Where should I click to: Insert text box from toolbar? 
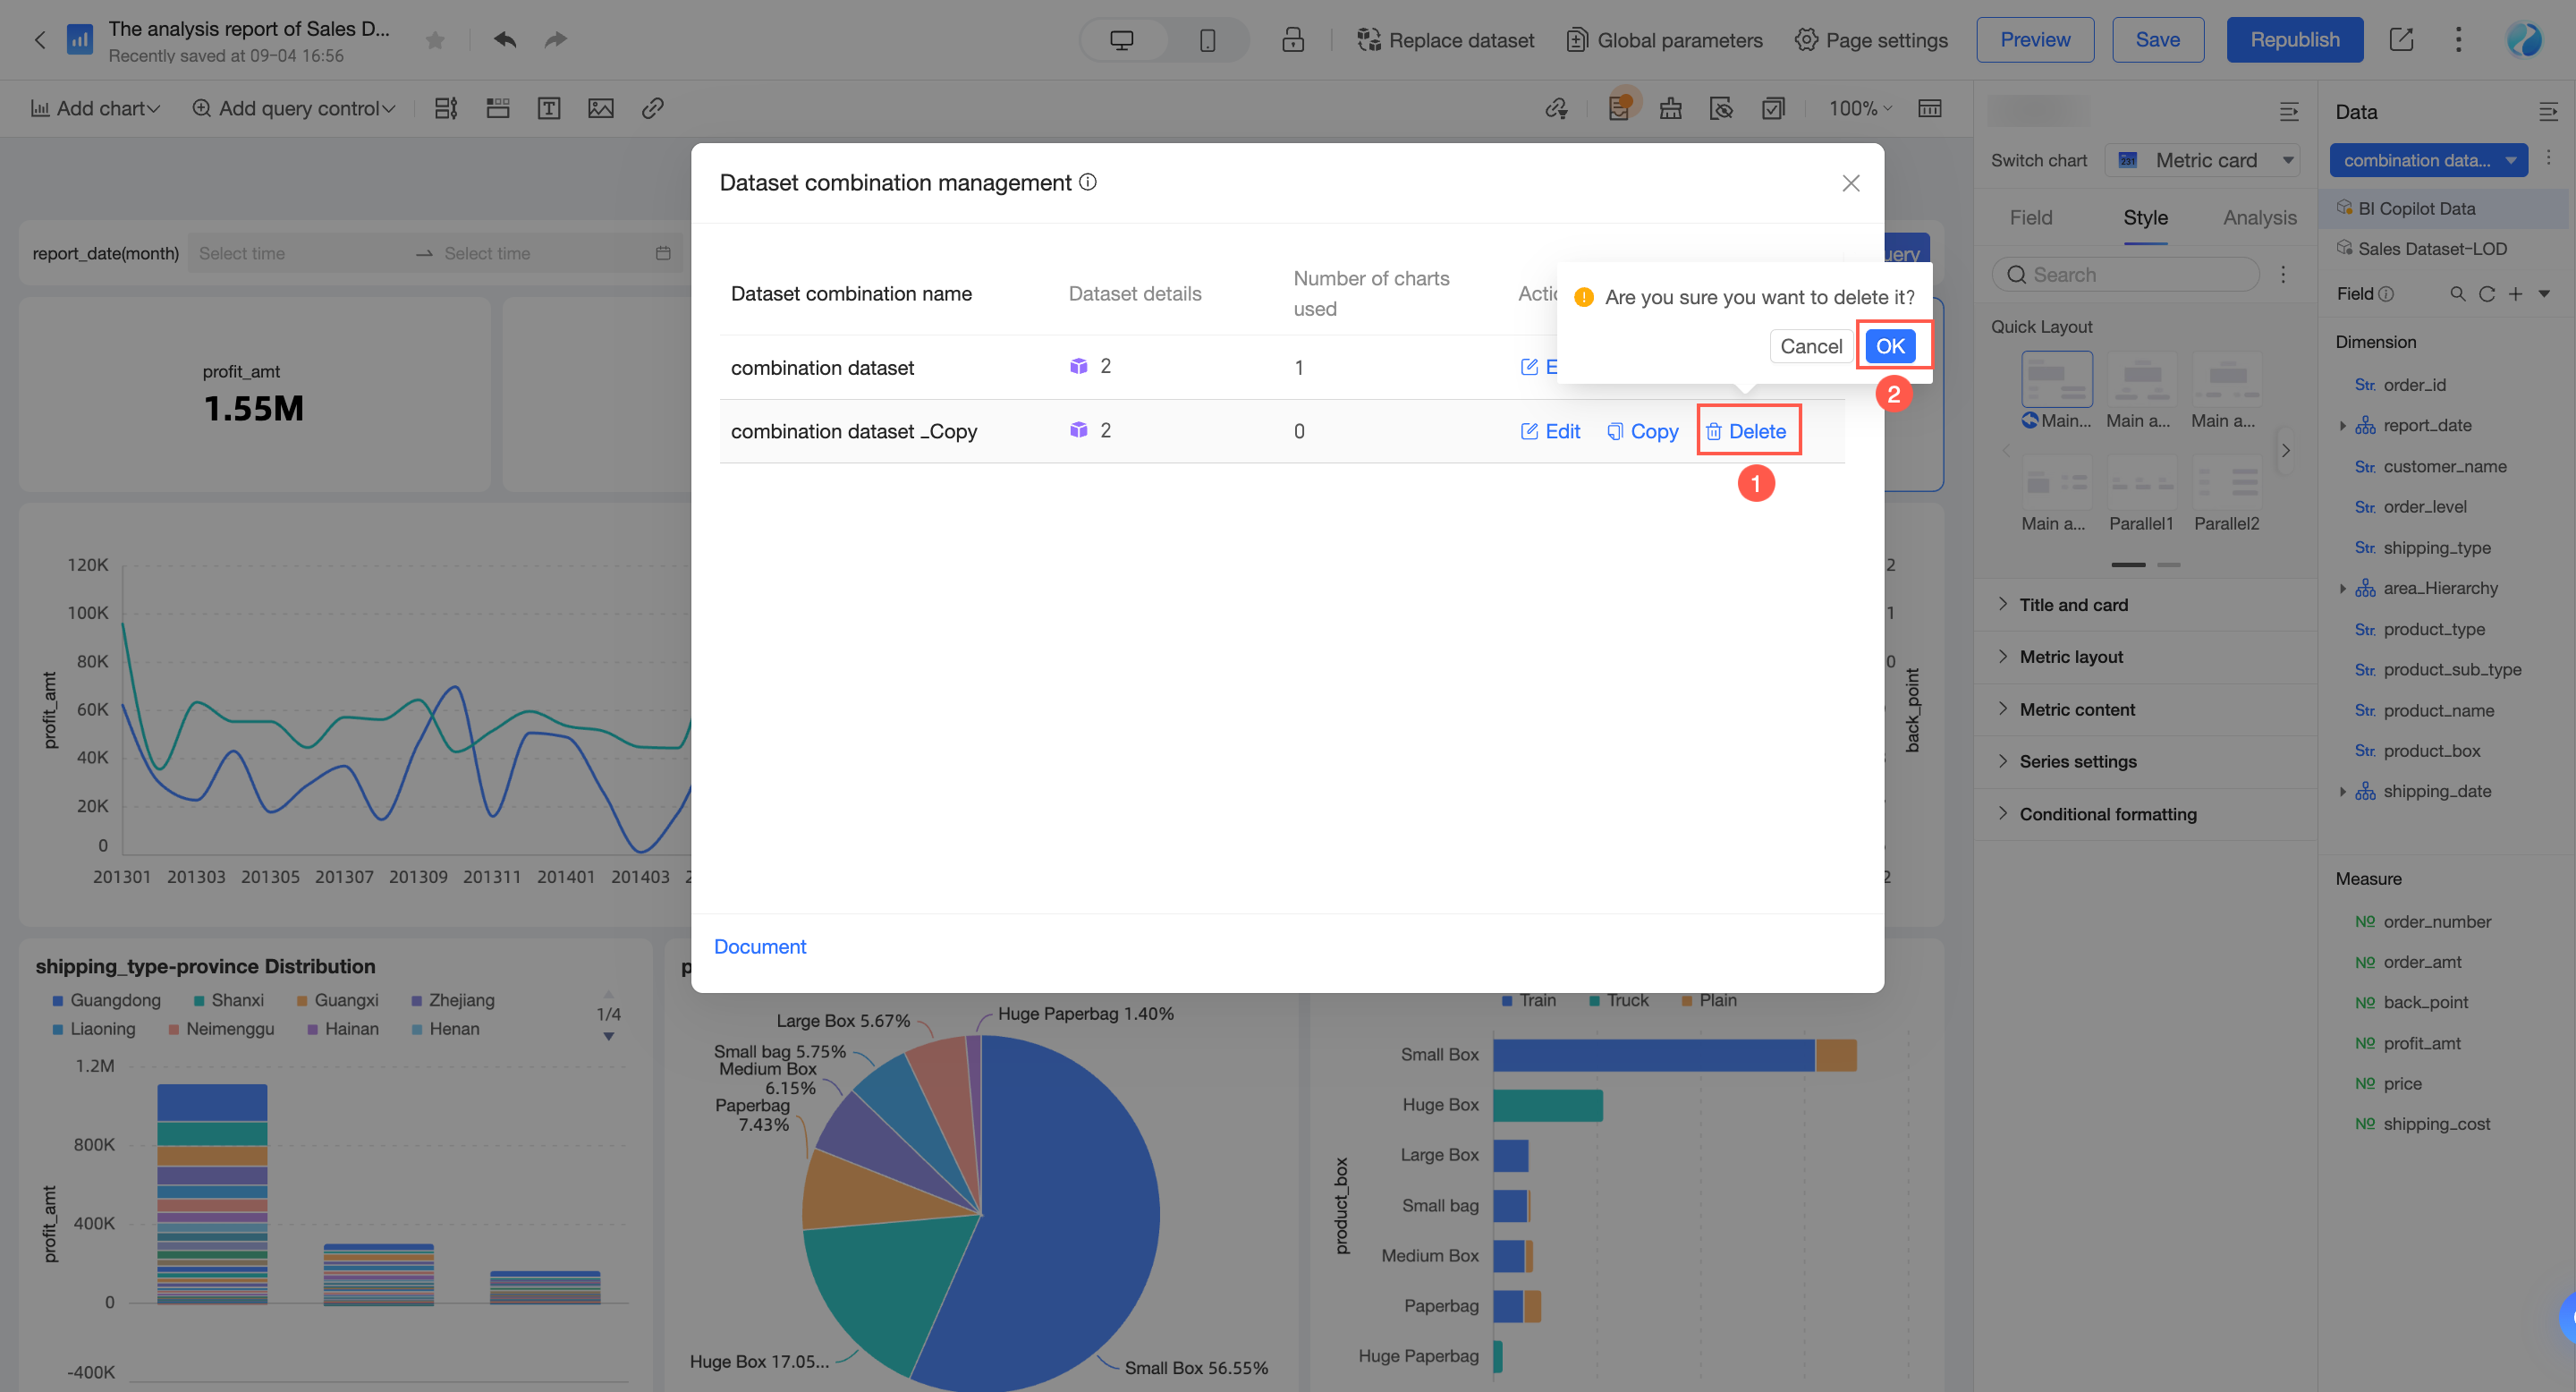point(548,108)
